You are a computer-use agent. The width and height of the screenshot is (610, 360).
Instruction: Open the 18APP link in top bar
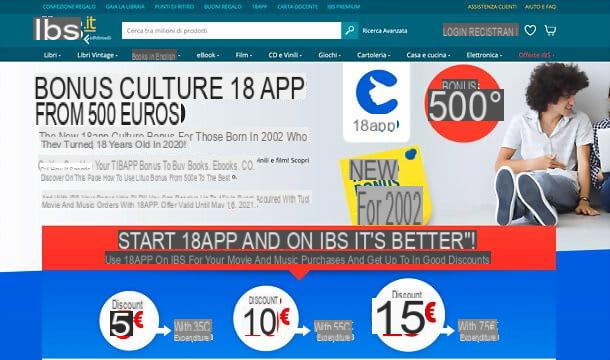(x=259, y=7)
